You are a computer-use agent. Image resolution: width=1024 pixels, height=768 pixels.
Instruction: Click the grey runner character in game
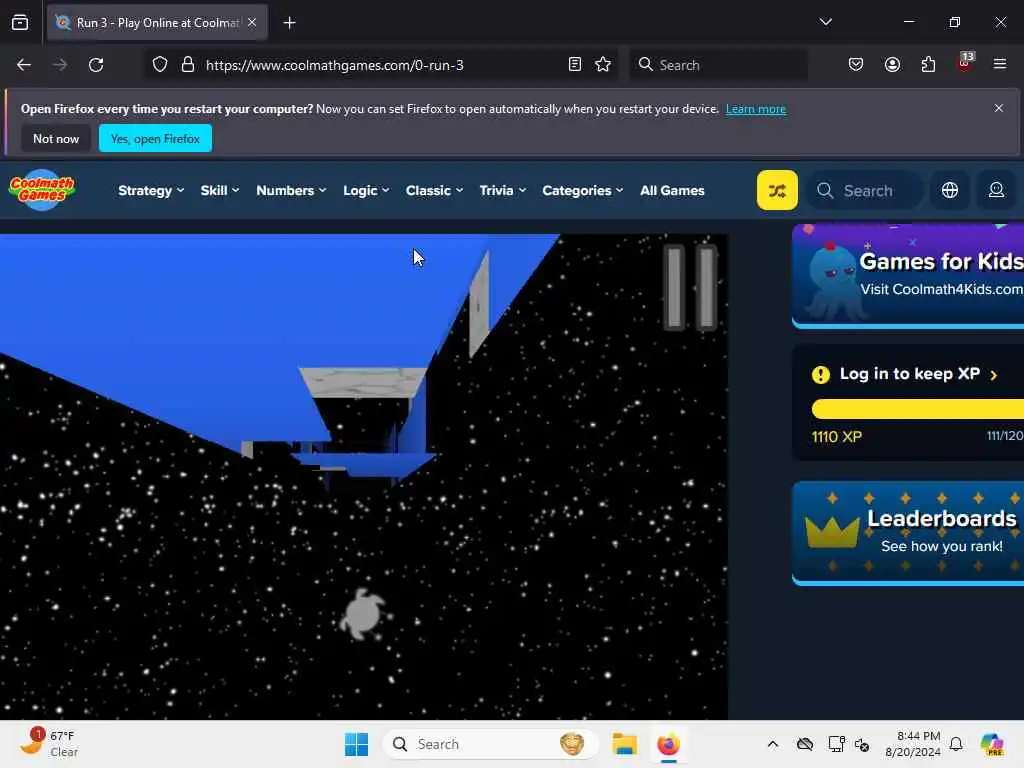(x=364, y=614)
